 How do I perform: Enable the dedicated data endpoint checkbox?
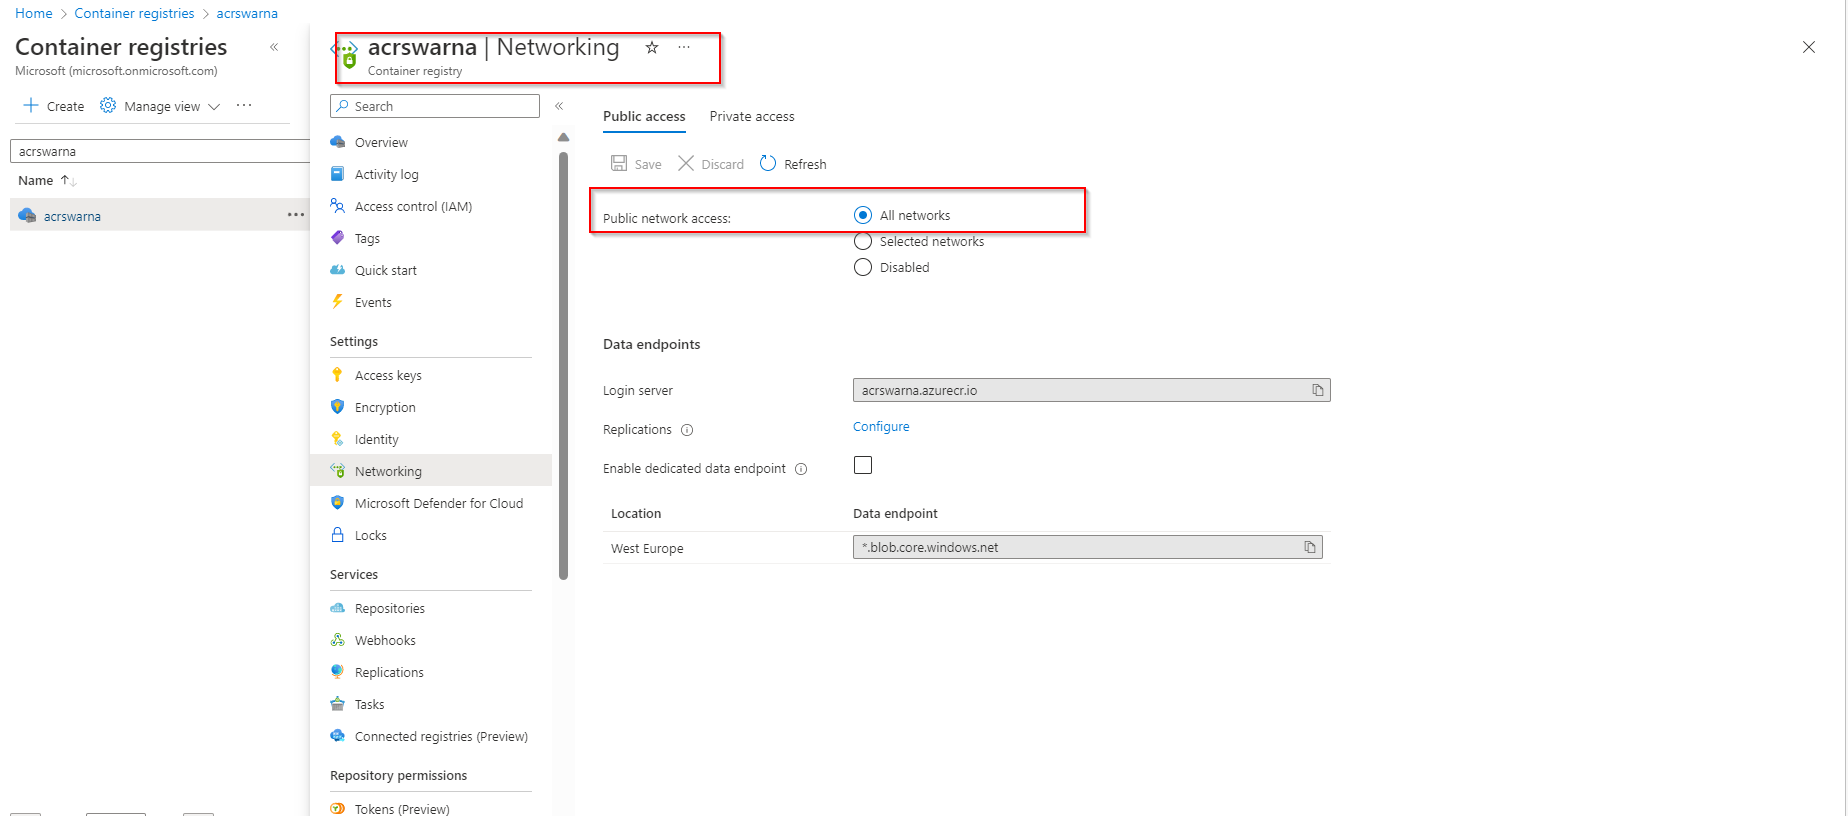(x=863, y=465)
